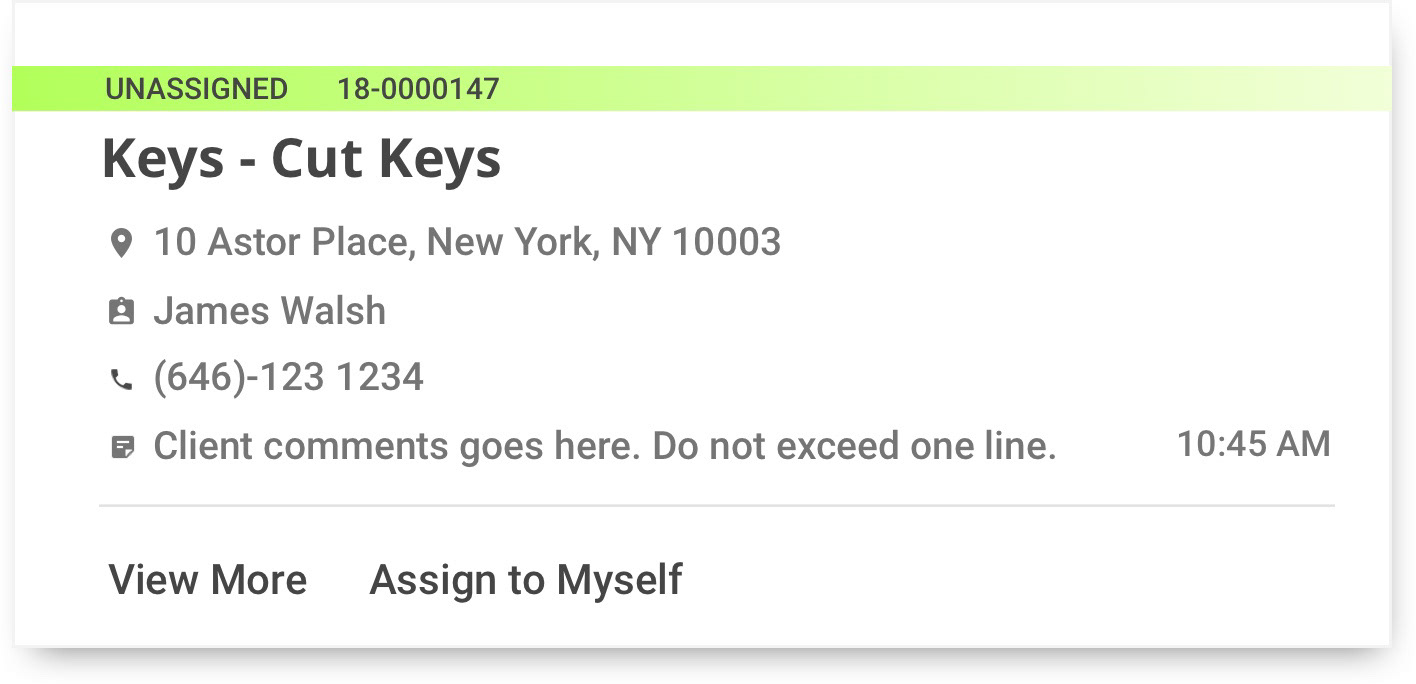Select the client name James Walsh

[269, 311]
